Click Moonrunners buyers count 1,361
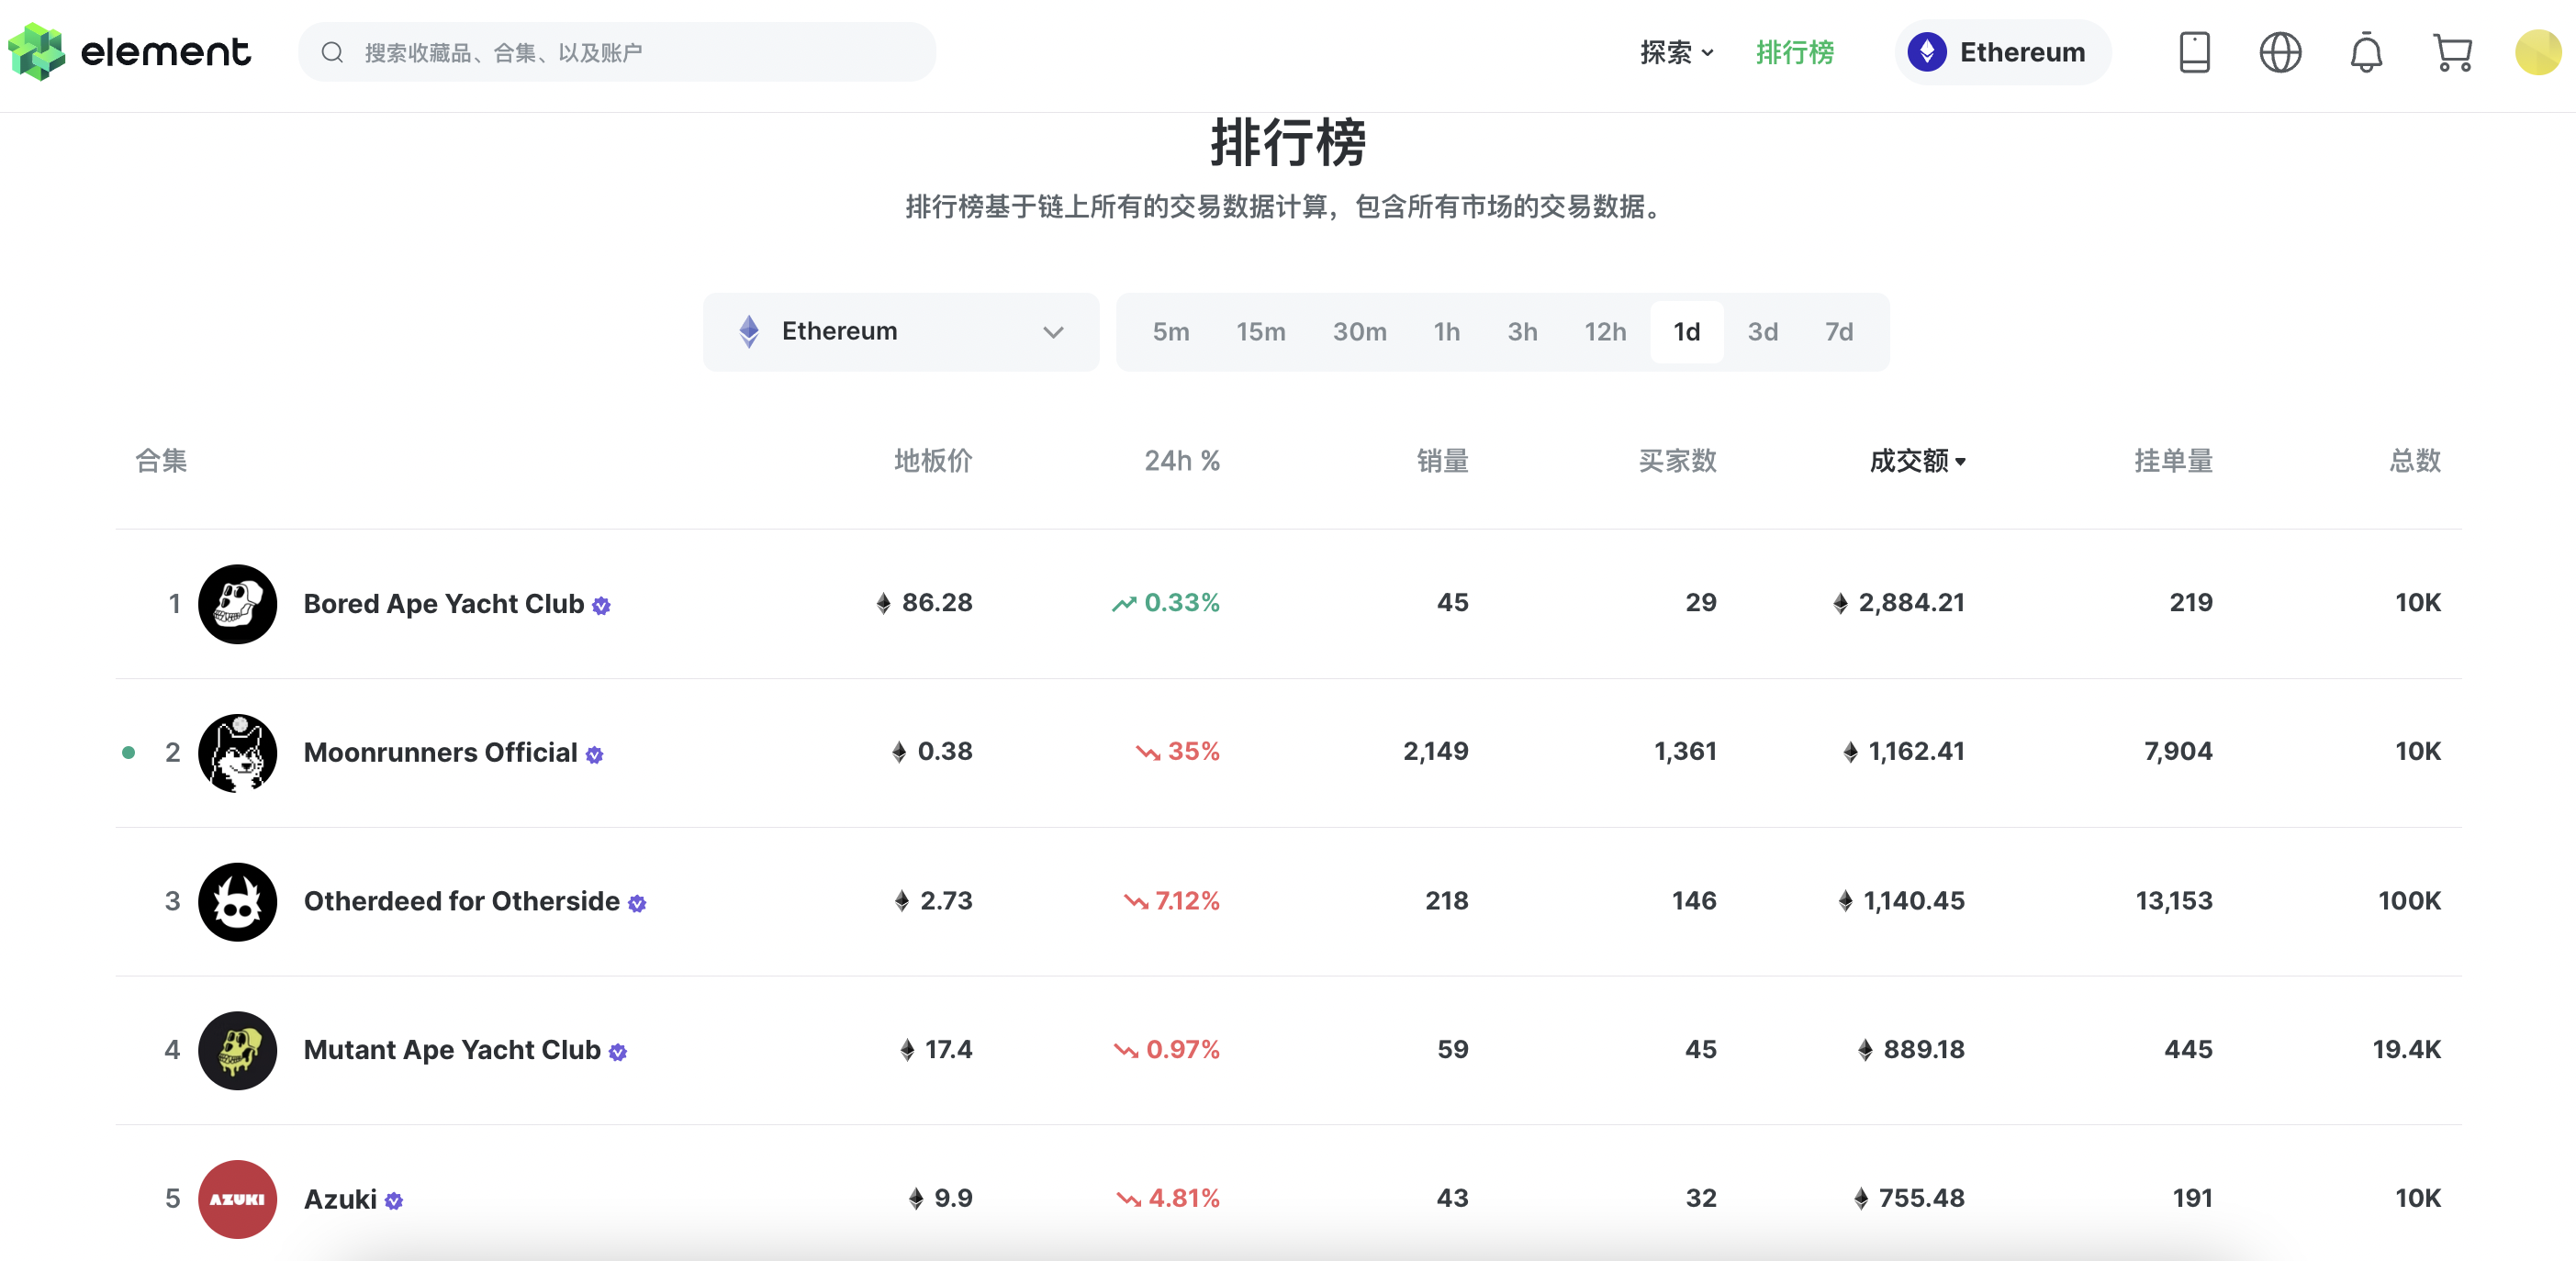This screenshot has width=2576, height=1261. 1685,752
